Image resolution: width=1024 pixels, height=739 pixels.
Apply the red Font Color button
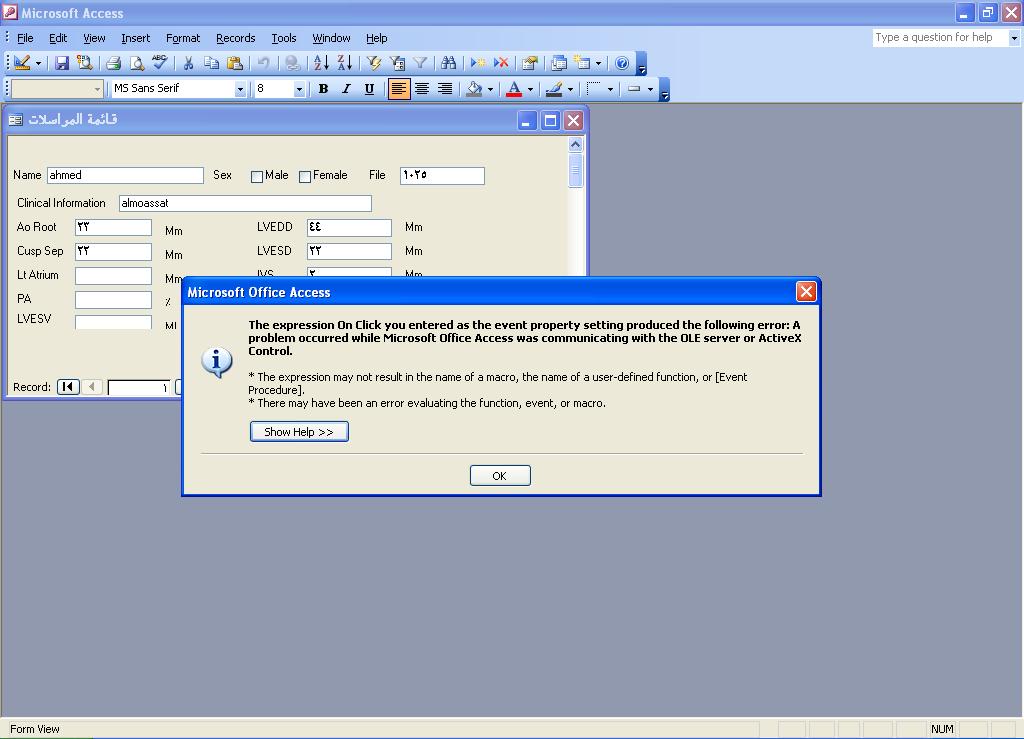[515, 89]
